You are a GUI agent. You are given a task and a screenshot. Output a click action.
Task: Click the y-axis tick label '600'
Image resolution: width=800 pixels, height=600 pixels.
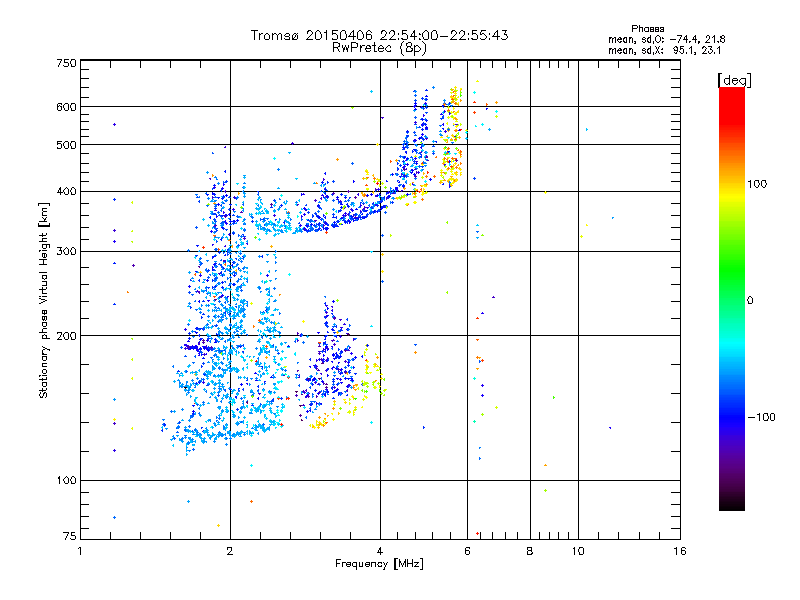click(x=66, y=107)
